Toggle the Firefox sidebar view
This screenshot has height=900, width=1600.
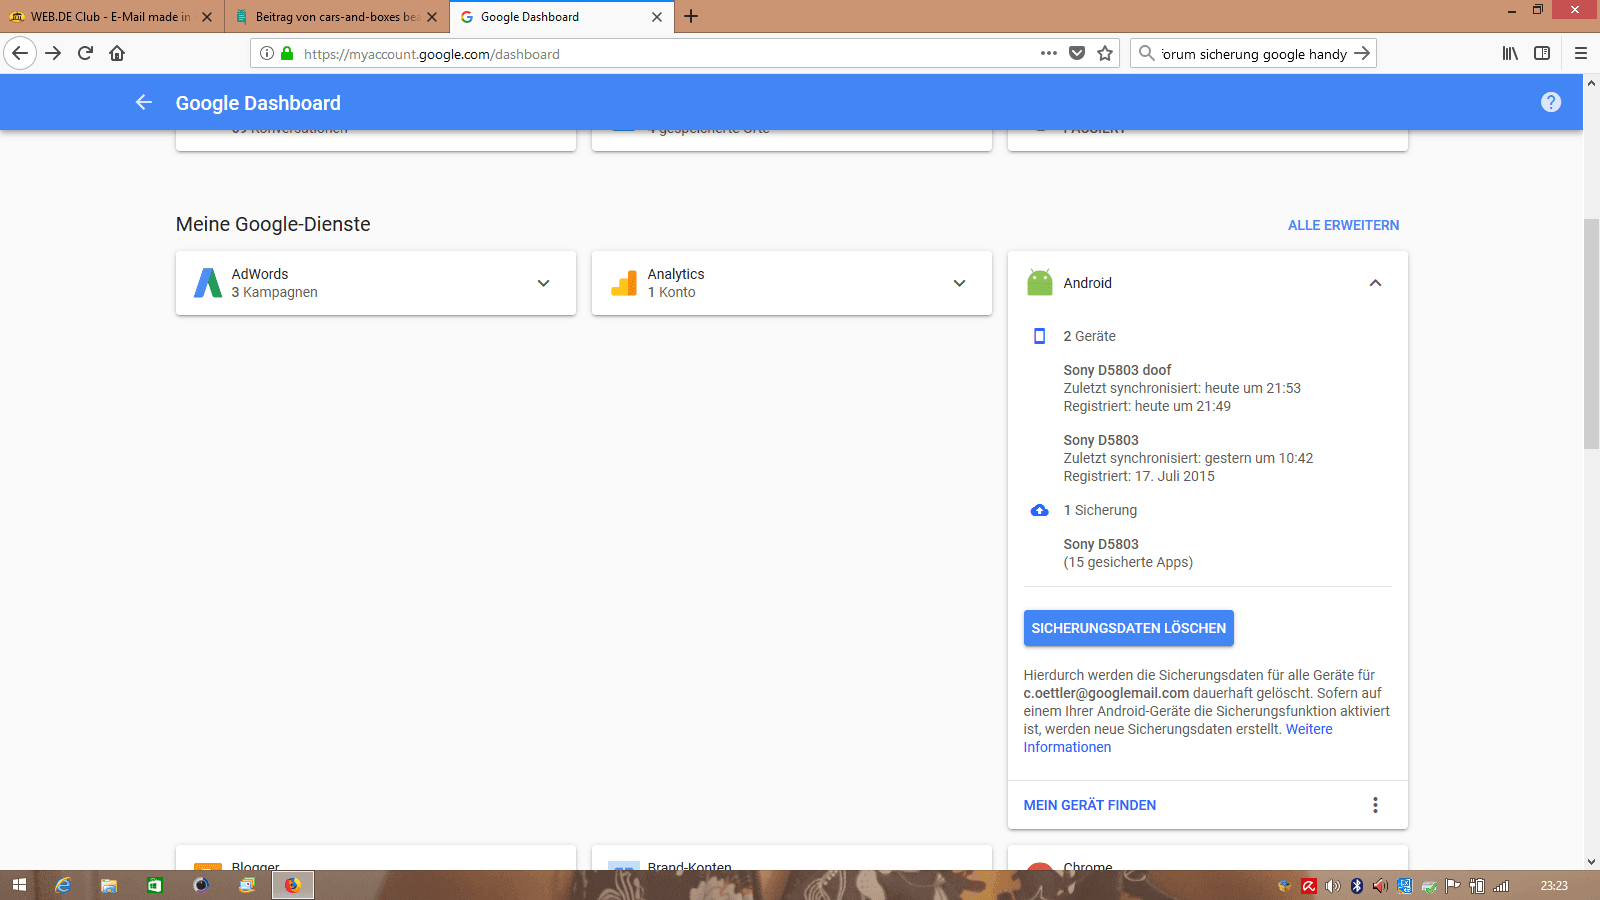point(1542,53)
